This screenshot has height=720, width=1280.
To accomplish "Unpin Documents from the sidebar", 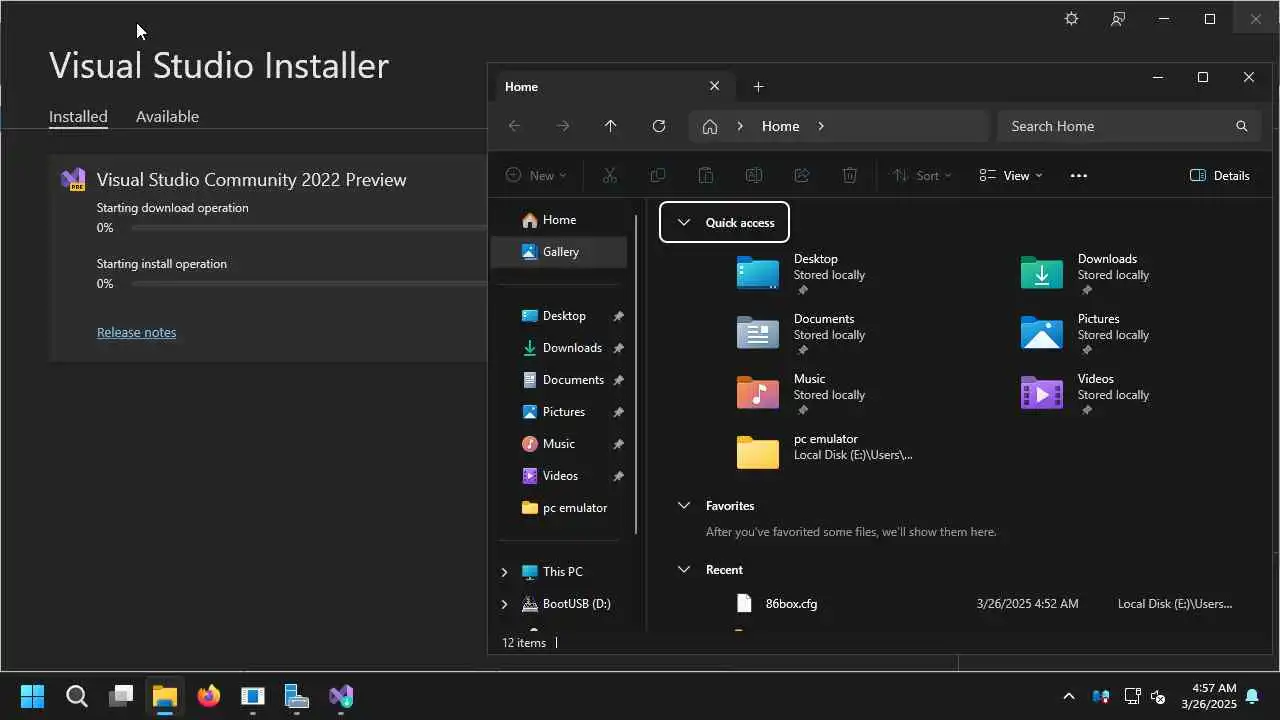I will pos(618,380).
